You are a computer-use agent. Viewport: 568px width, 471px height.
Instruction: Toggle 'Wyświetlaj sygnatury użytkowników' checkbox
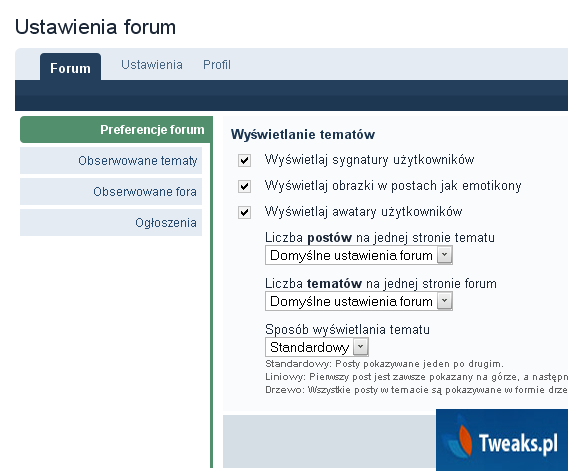click(x=245, y=160)
